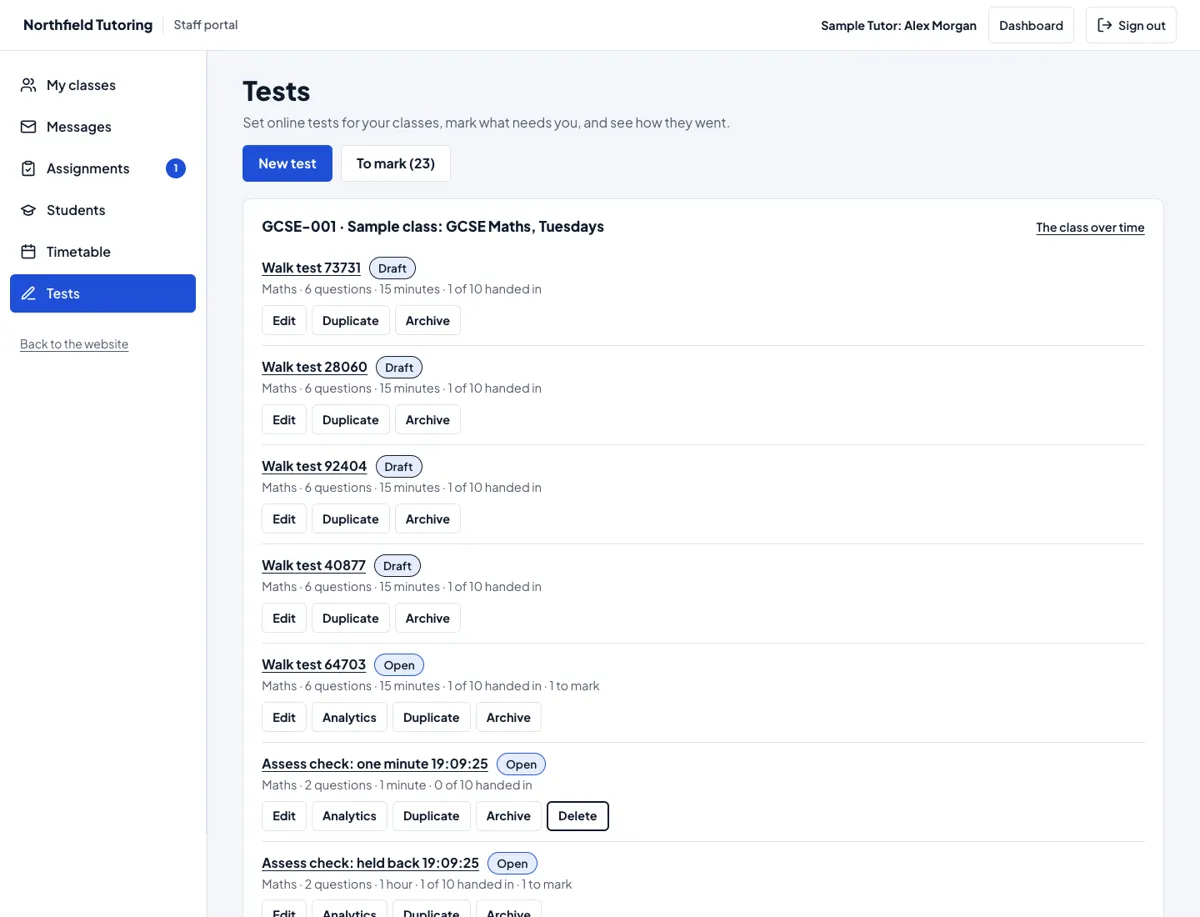This screenshot has height=917, width=1200.
Task: Click the My classes people icon
Action: [x=28, y=85]
